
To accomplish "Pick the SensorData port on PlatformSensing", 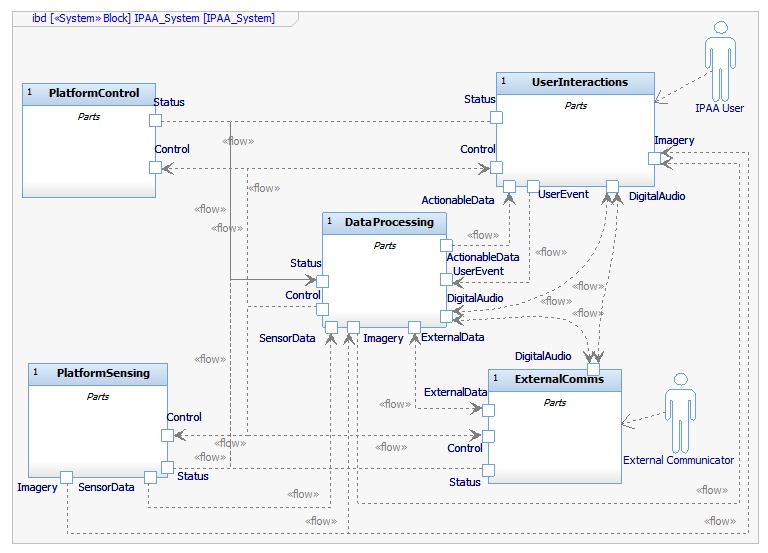I will click(150, 476).
